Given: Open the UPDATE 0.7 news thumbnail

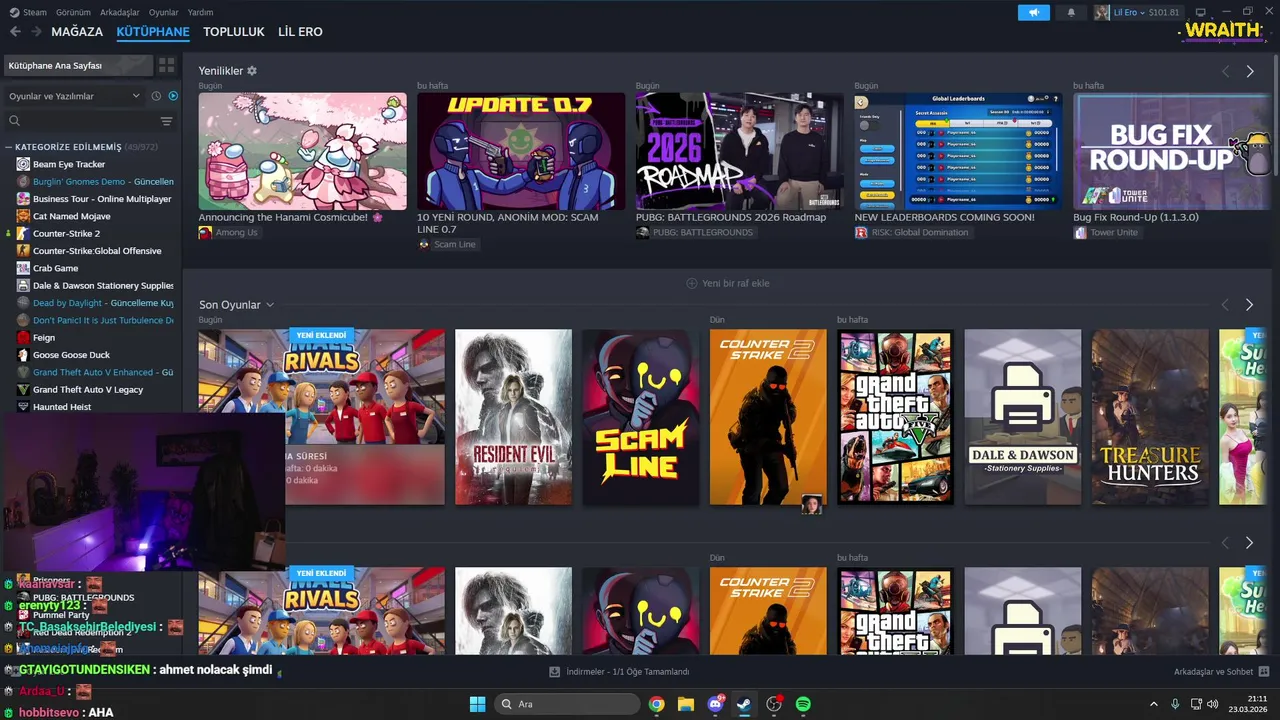Looking at the screenshot, I should click(x=521, y=152).
